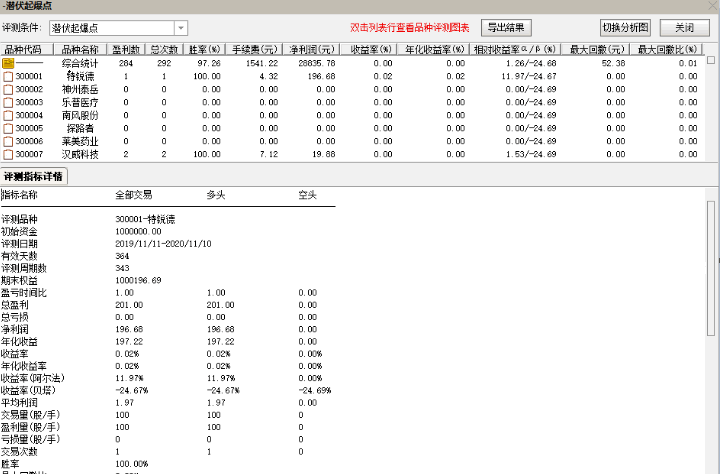
Task: Click the details panel vertical scrollbar
Action: point(711,268)
